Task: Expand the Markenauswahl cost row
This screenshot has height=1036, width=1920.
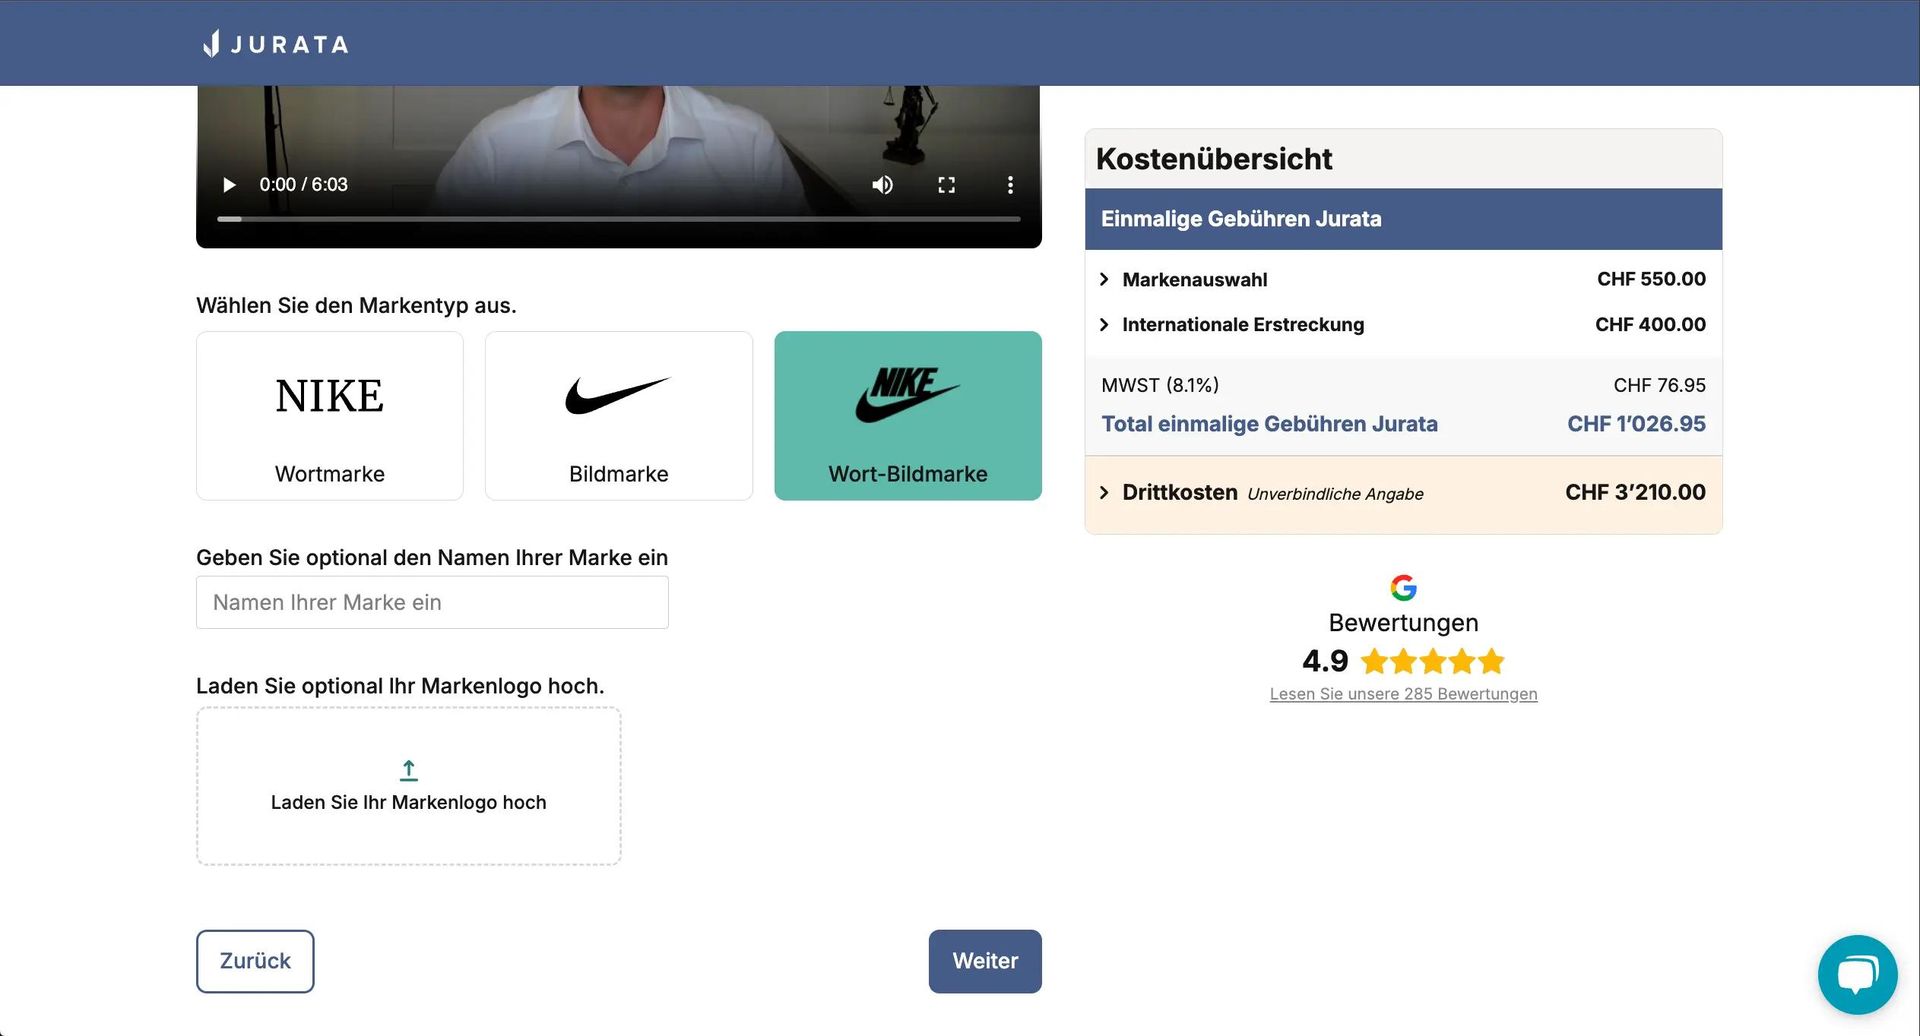Action: click(x=1403, y=279)
